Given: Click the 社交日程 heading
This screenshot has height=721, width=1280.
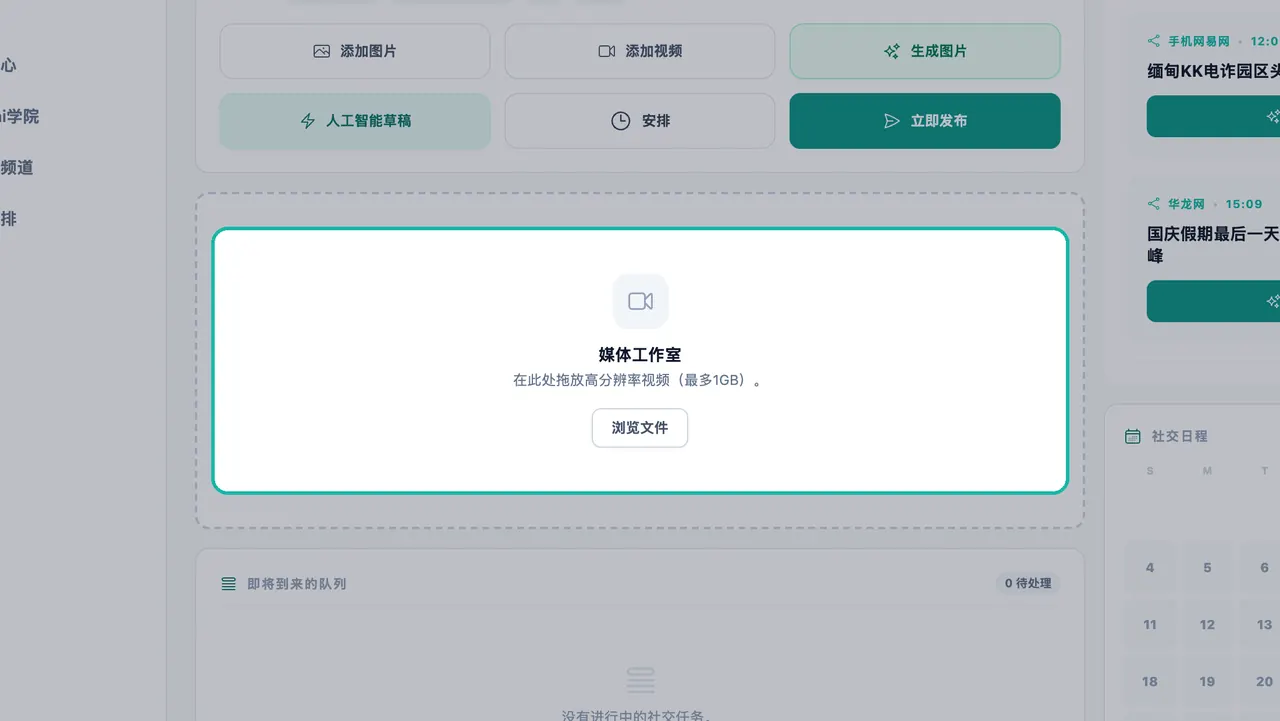Looking at the screenshot, I should [1180, 436].
